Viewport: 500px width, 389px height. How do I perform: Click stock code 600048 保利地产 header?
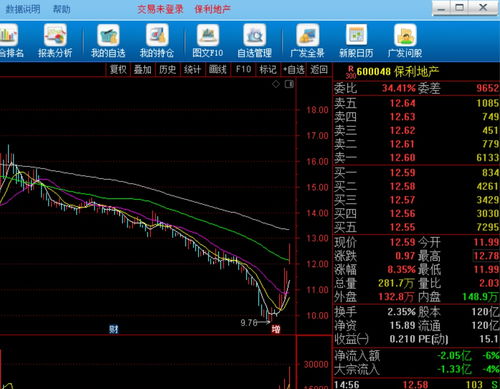point(398,71)
